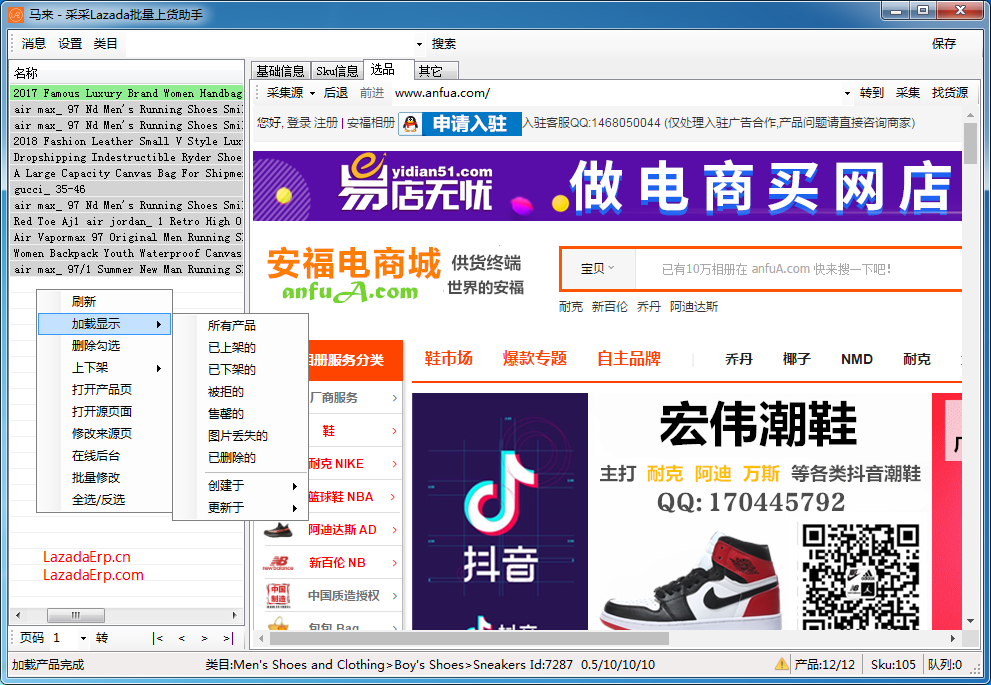Screen dimensions: 991x685
Task: Click the 中国制造 stamp icon
Action: 278,595
